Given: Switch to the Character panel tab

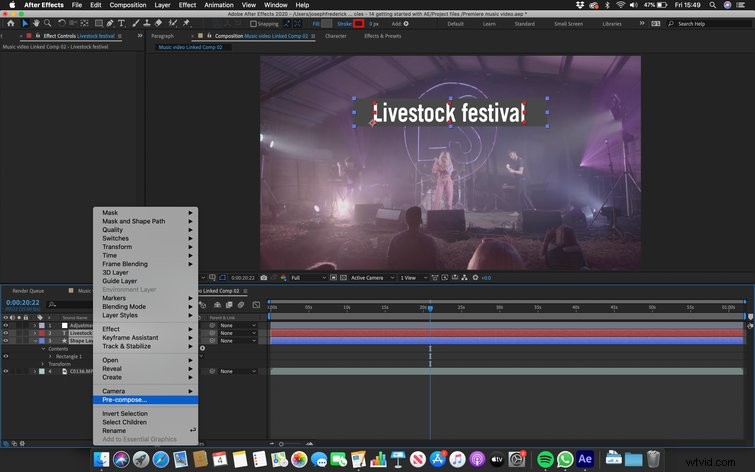Looking at the screenshot, I should (336, 36).
